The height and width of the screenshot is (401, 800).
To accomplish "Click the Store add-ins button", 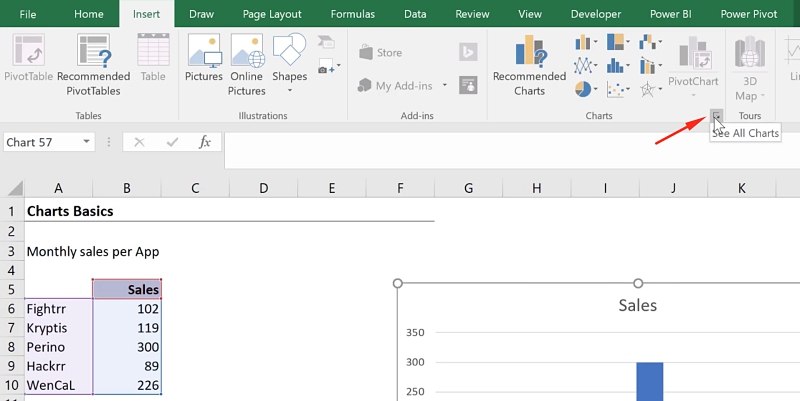I will coord(378,53).
